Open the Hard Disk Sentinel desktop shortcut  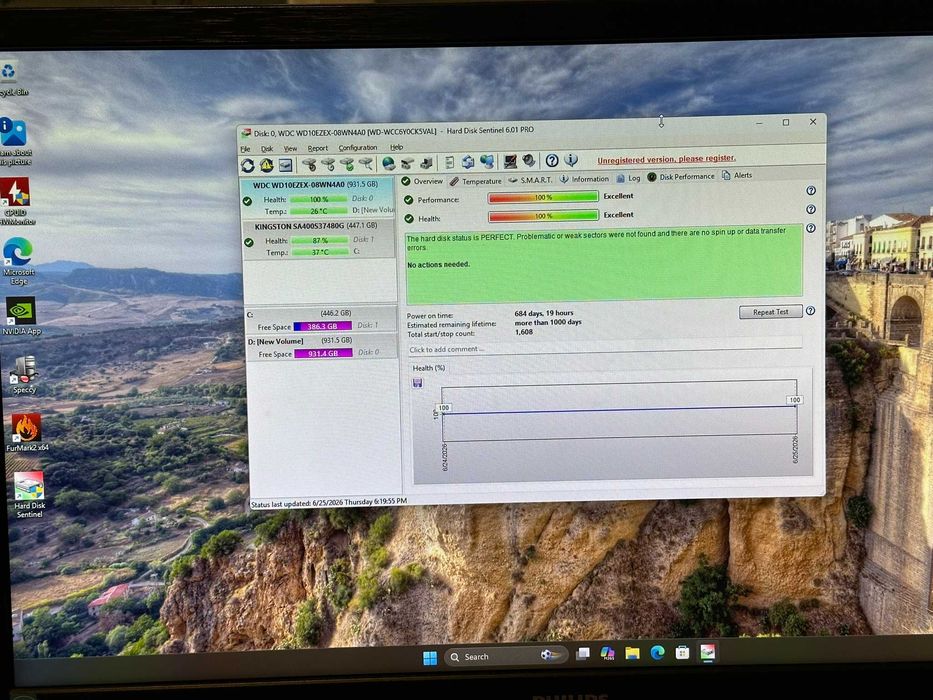coord(29,494)
